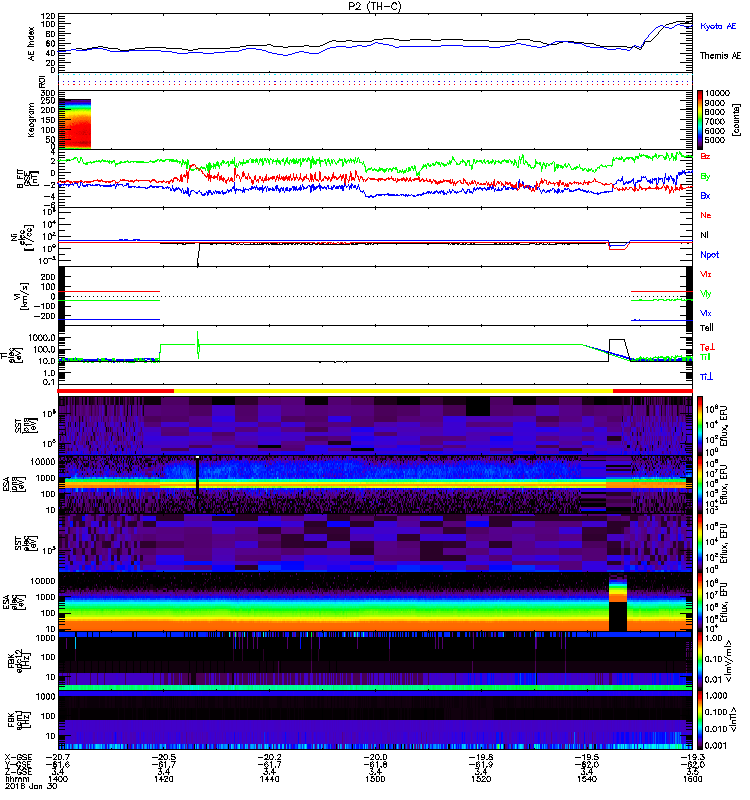
Task: Select the red Ne legend label
Action: point(706,215)
